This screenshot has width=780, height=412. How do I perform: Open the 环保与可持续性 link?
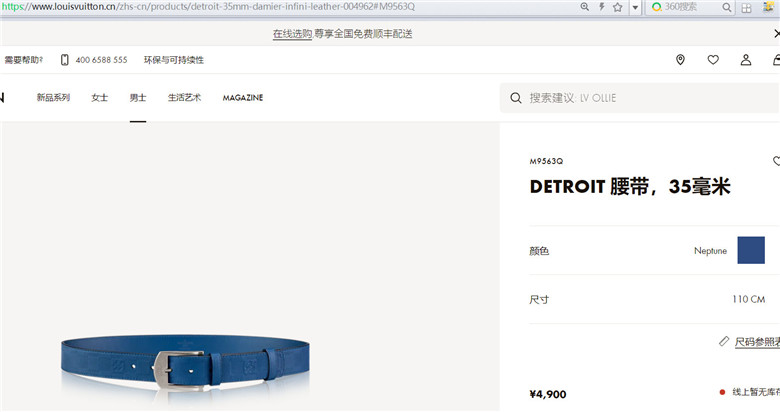(174, 60)
